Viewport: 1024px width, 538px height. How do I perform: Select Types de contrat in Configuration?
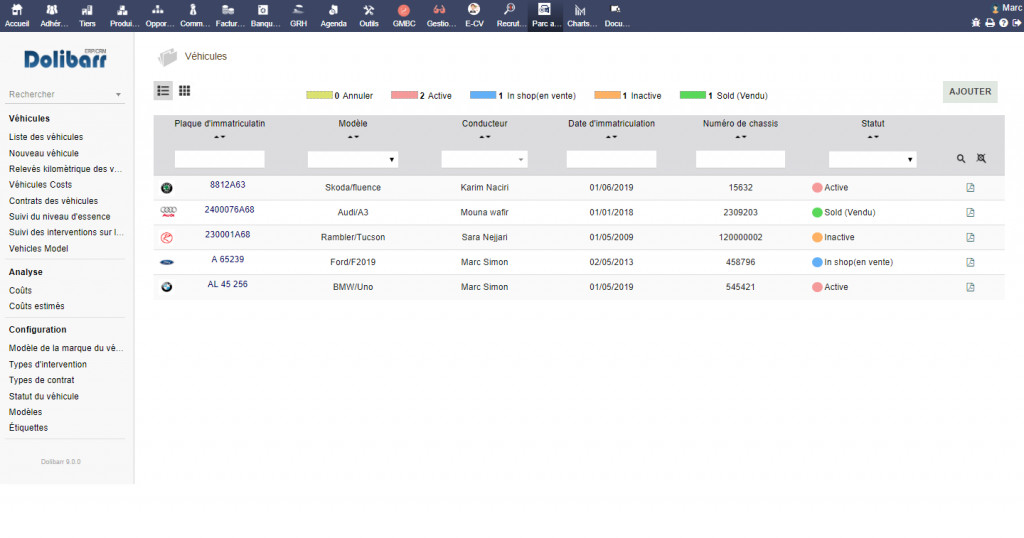click(42, 380)
